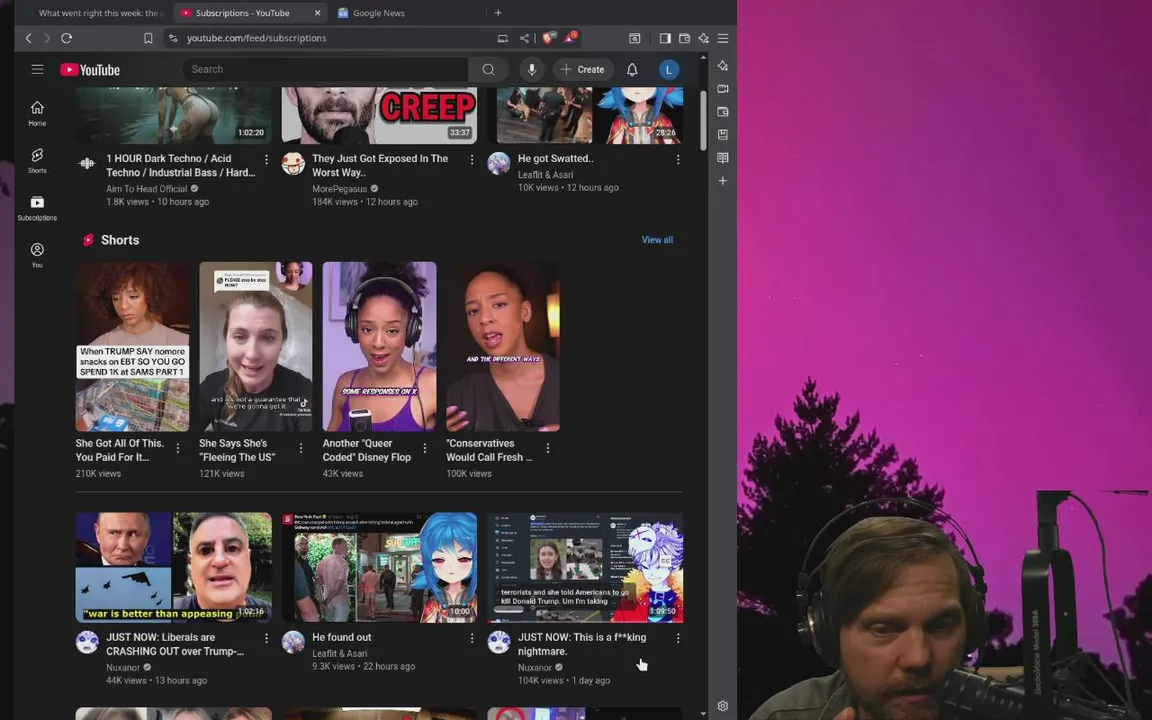Open options for Conservatives Would Call Fresh short

click(x=547, y=448)
